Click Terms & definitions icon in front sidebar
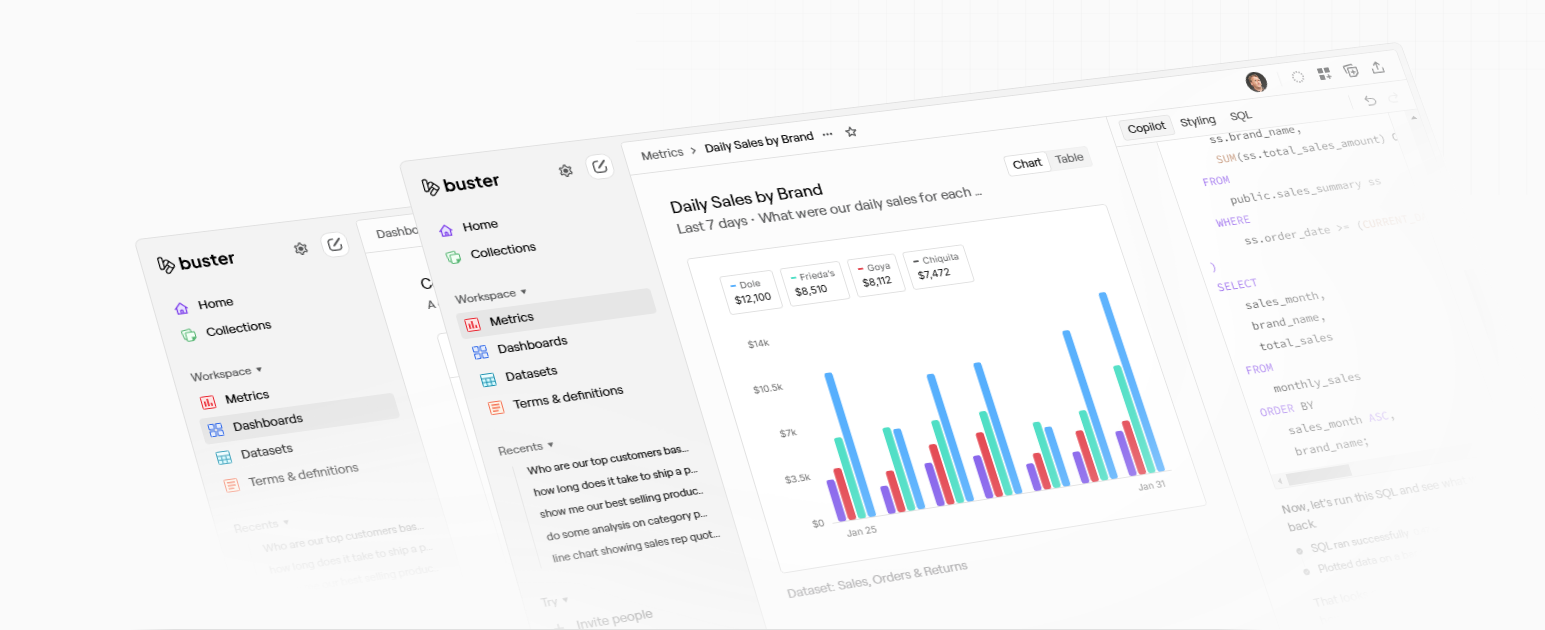Viewport: 1545px width, 630px height. coord(496,407)
